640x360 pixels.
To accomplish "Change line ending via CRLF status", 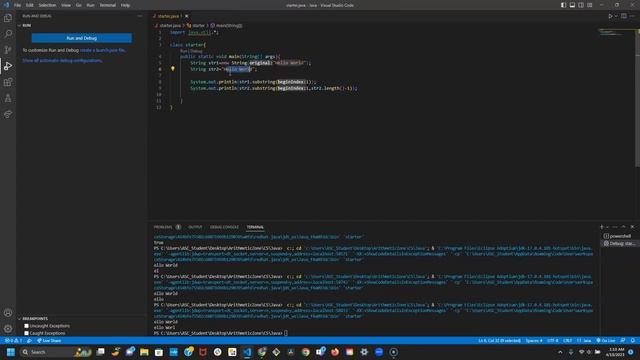I will (x=567, y=340).
